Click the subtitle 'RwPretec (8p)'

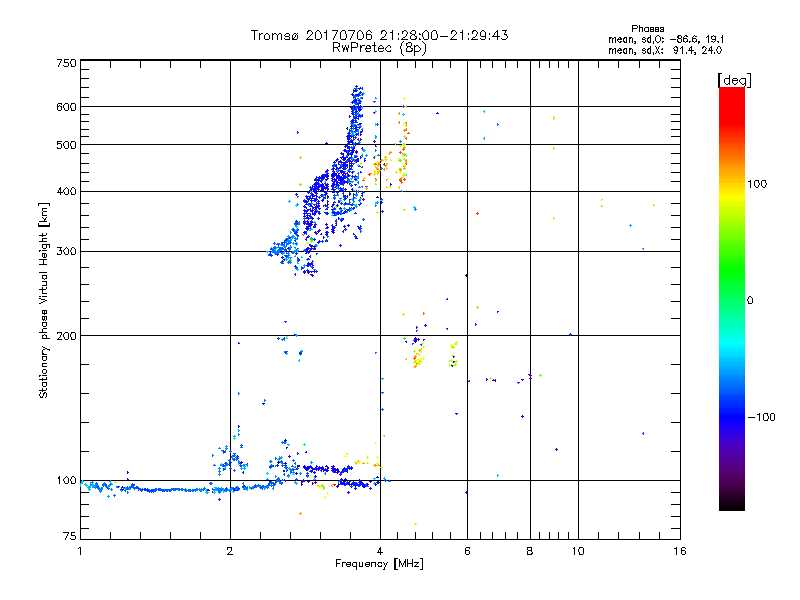coord(379,48)
